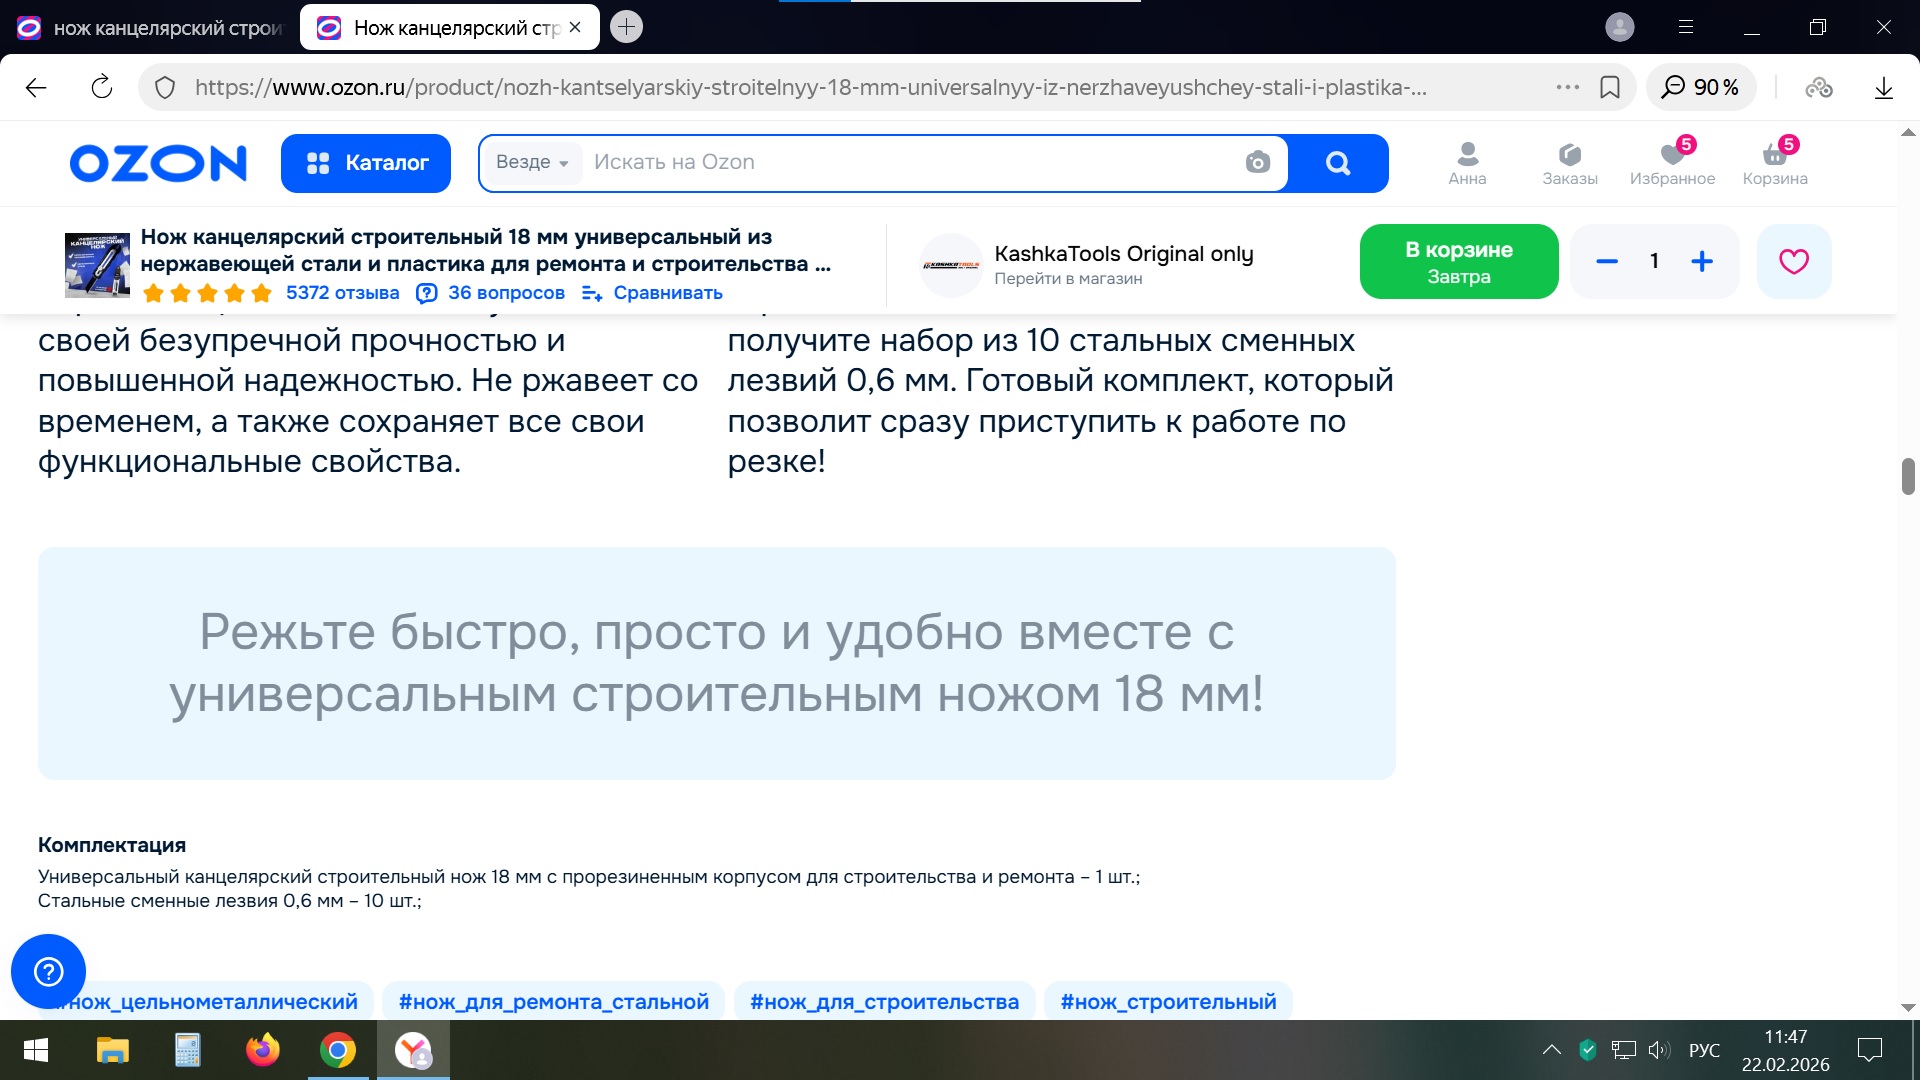The height and width of the screenshot is (1080, 1920).
Task: Open the 5372 отзыва reviews link
Action: tap(342, 293)
